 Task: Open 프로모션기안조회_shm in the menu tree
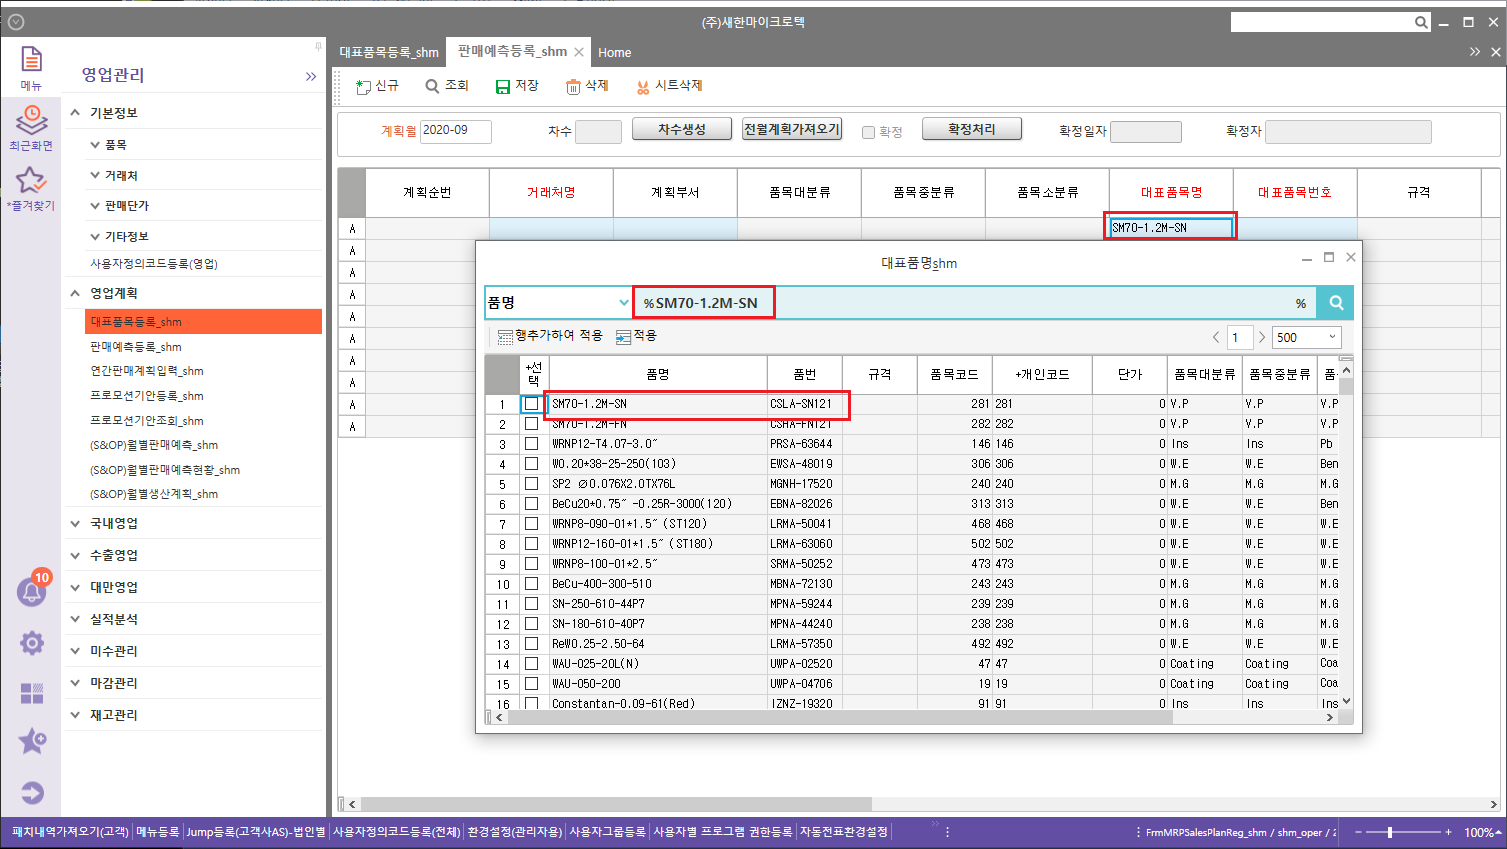coord(147,421)
